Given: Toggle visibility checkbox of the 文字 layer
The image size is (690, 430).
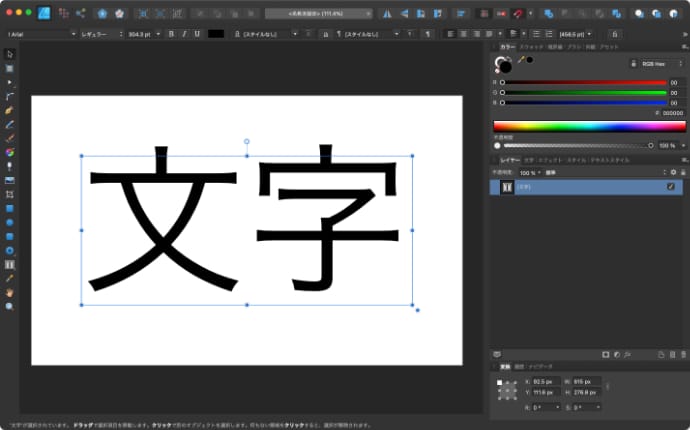Looking at the screenshot, I should pyautogui.click(x=670, y=187).
